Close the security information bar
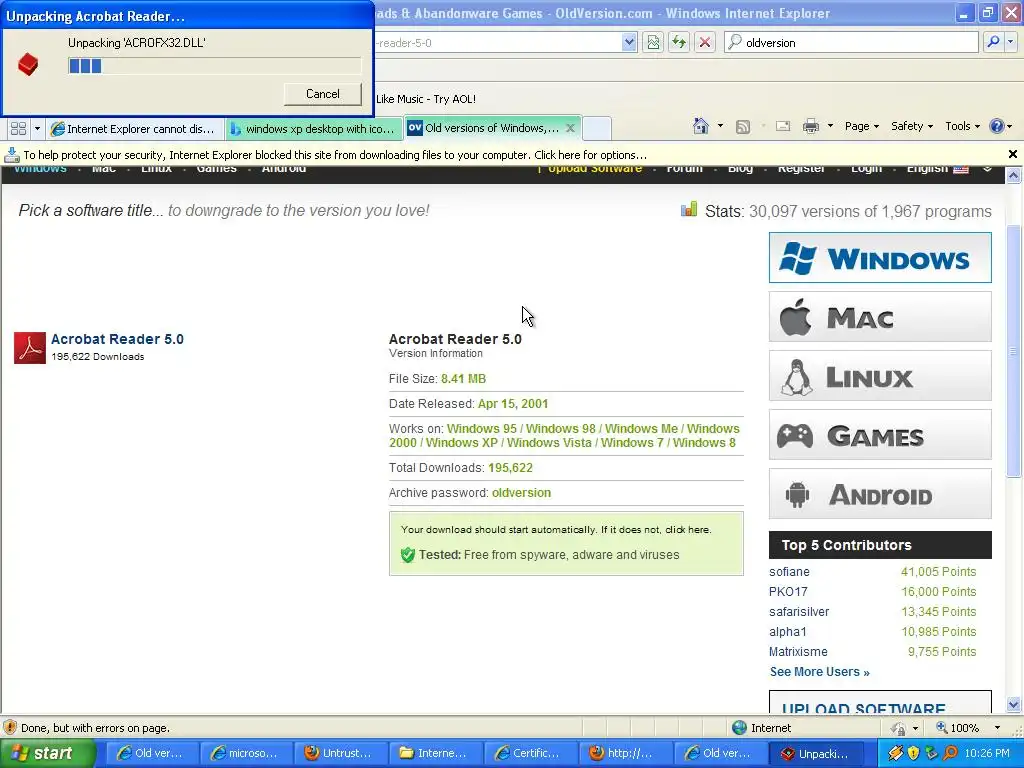The width and height of the screenshot is (1024, 768). pos(1013,155)
